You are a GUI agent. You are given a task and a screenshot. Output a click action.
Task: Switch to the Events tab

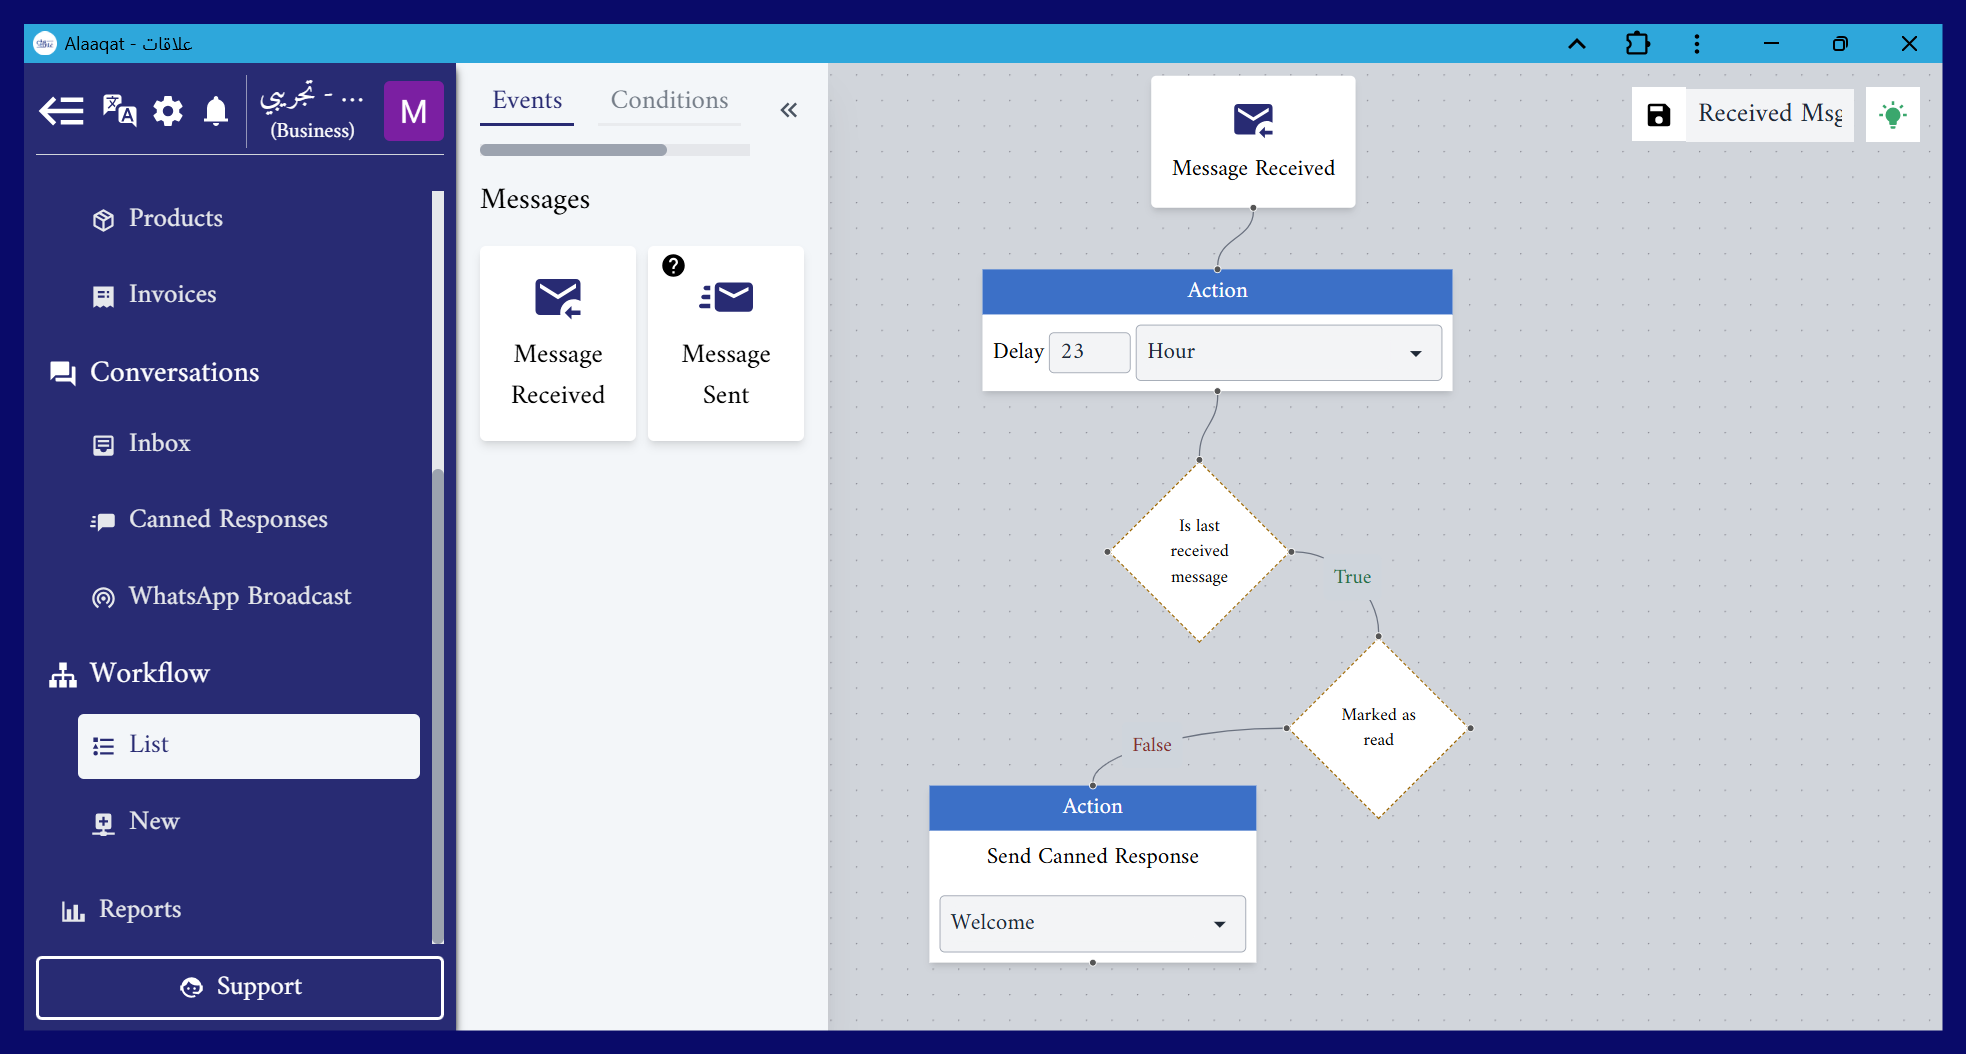[527, 101]
